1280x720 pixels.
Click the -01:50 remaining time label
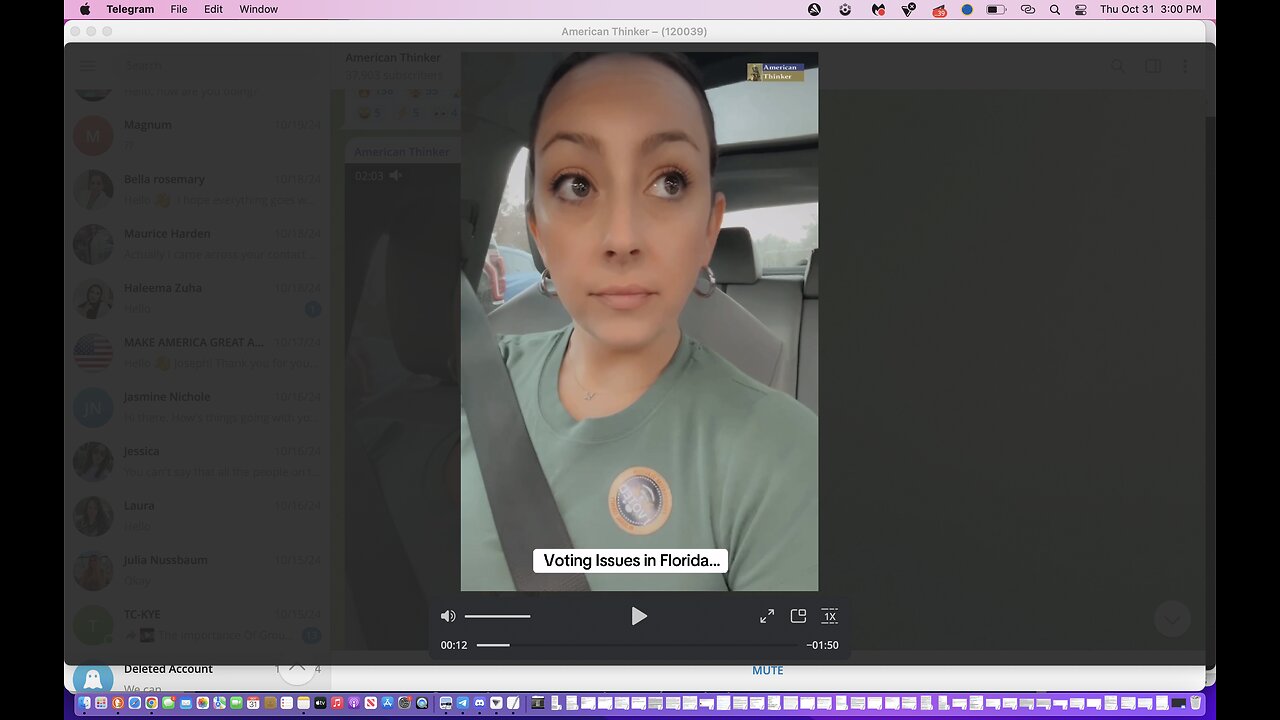click(823, 645)
